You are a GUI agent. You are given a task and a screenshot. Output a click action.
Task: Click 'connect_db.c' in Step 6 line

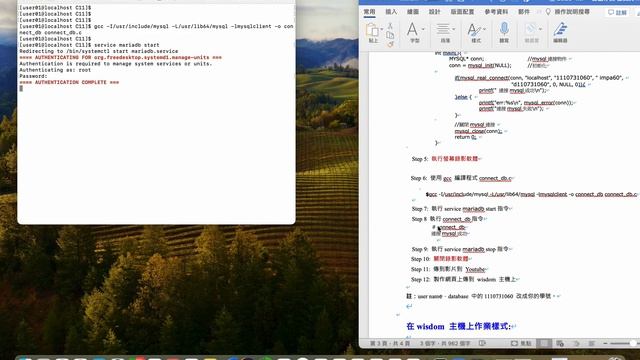[495, 178]
